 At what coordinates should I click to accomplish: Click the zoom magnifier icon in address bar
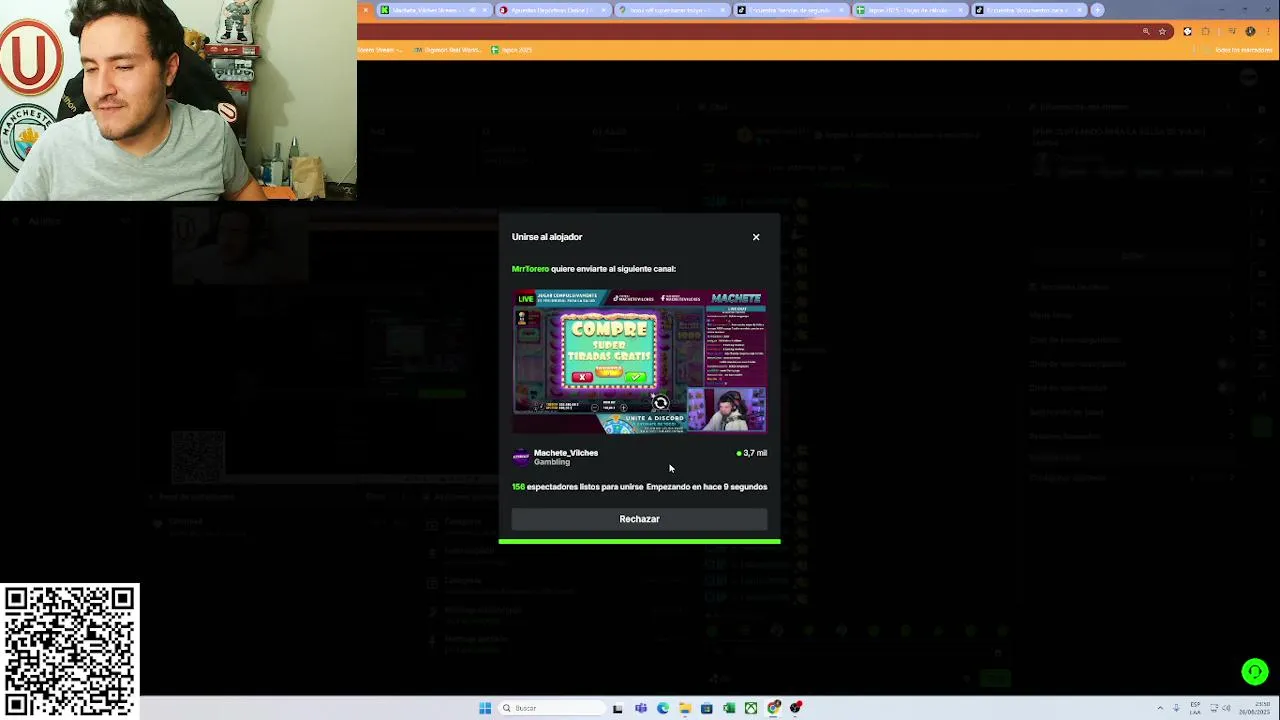[x=1146, y=32]
